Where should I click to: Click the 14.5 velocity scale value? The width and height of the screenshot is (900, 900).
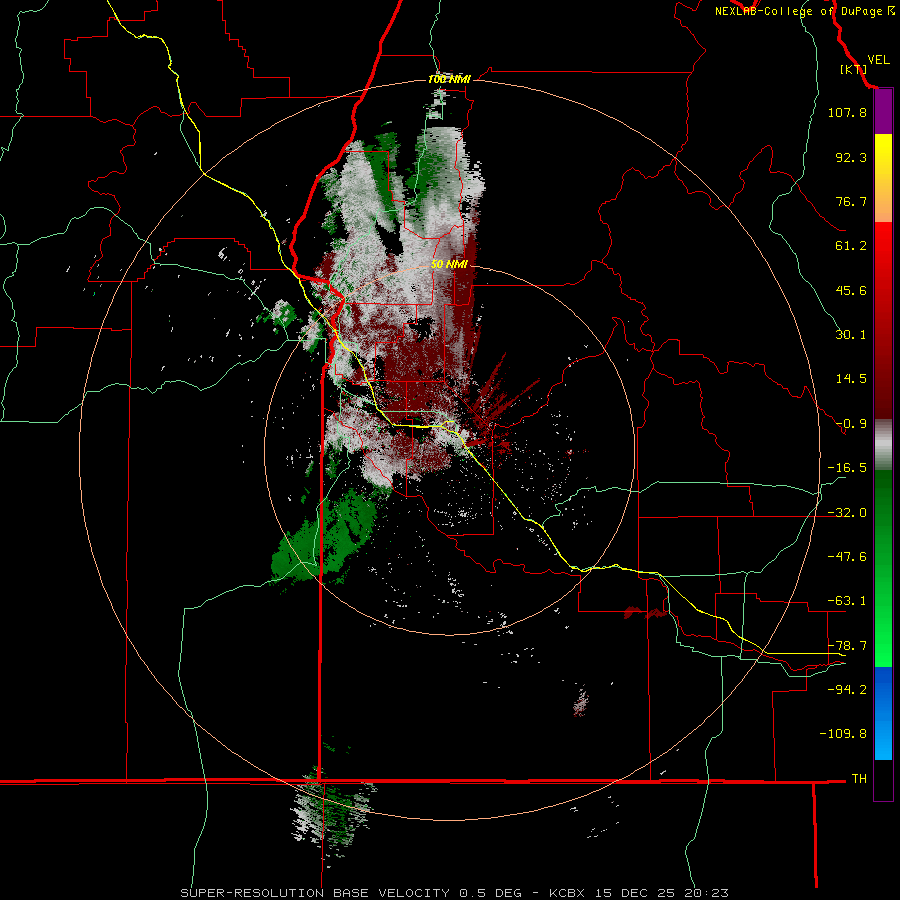(851, 379)
